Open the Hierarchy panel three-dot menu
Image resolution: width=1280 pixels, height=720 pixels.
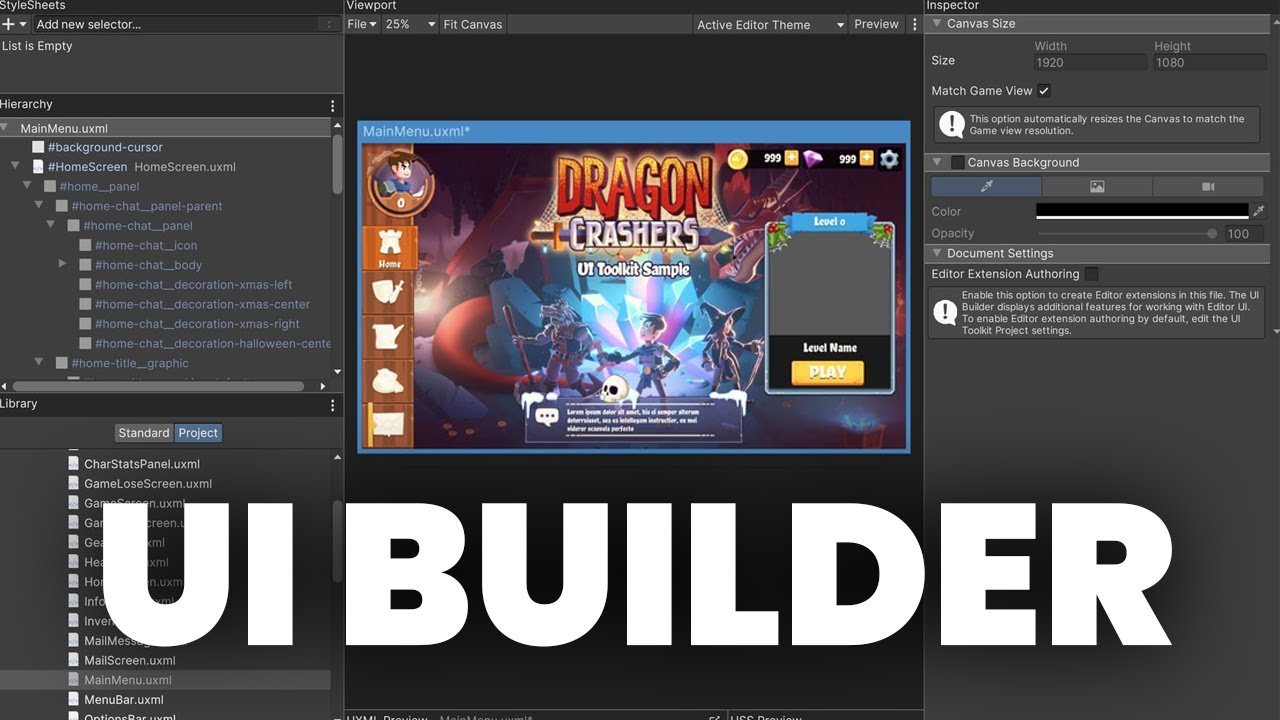click(333, 105)
